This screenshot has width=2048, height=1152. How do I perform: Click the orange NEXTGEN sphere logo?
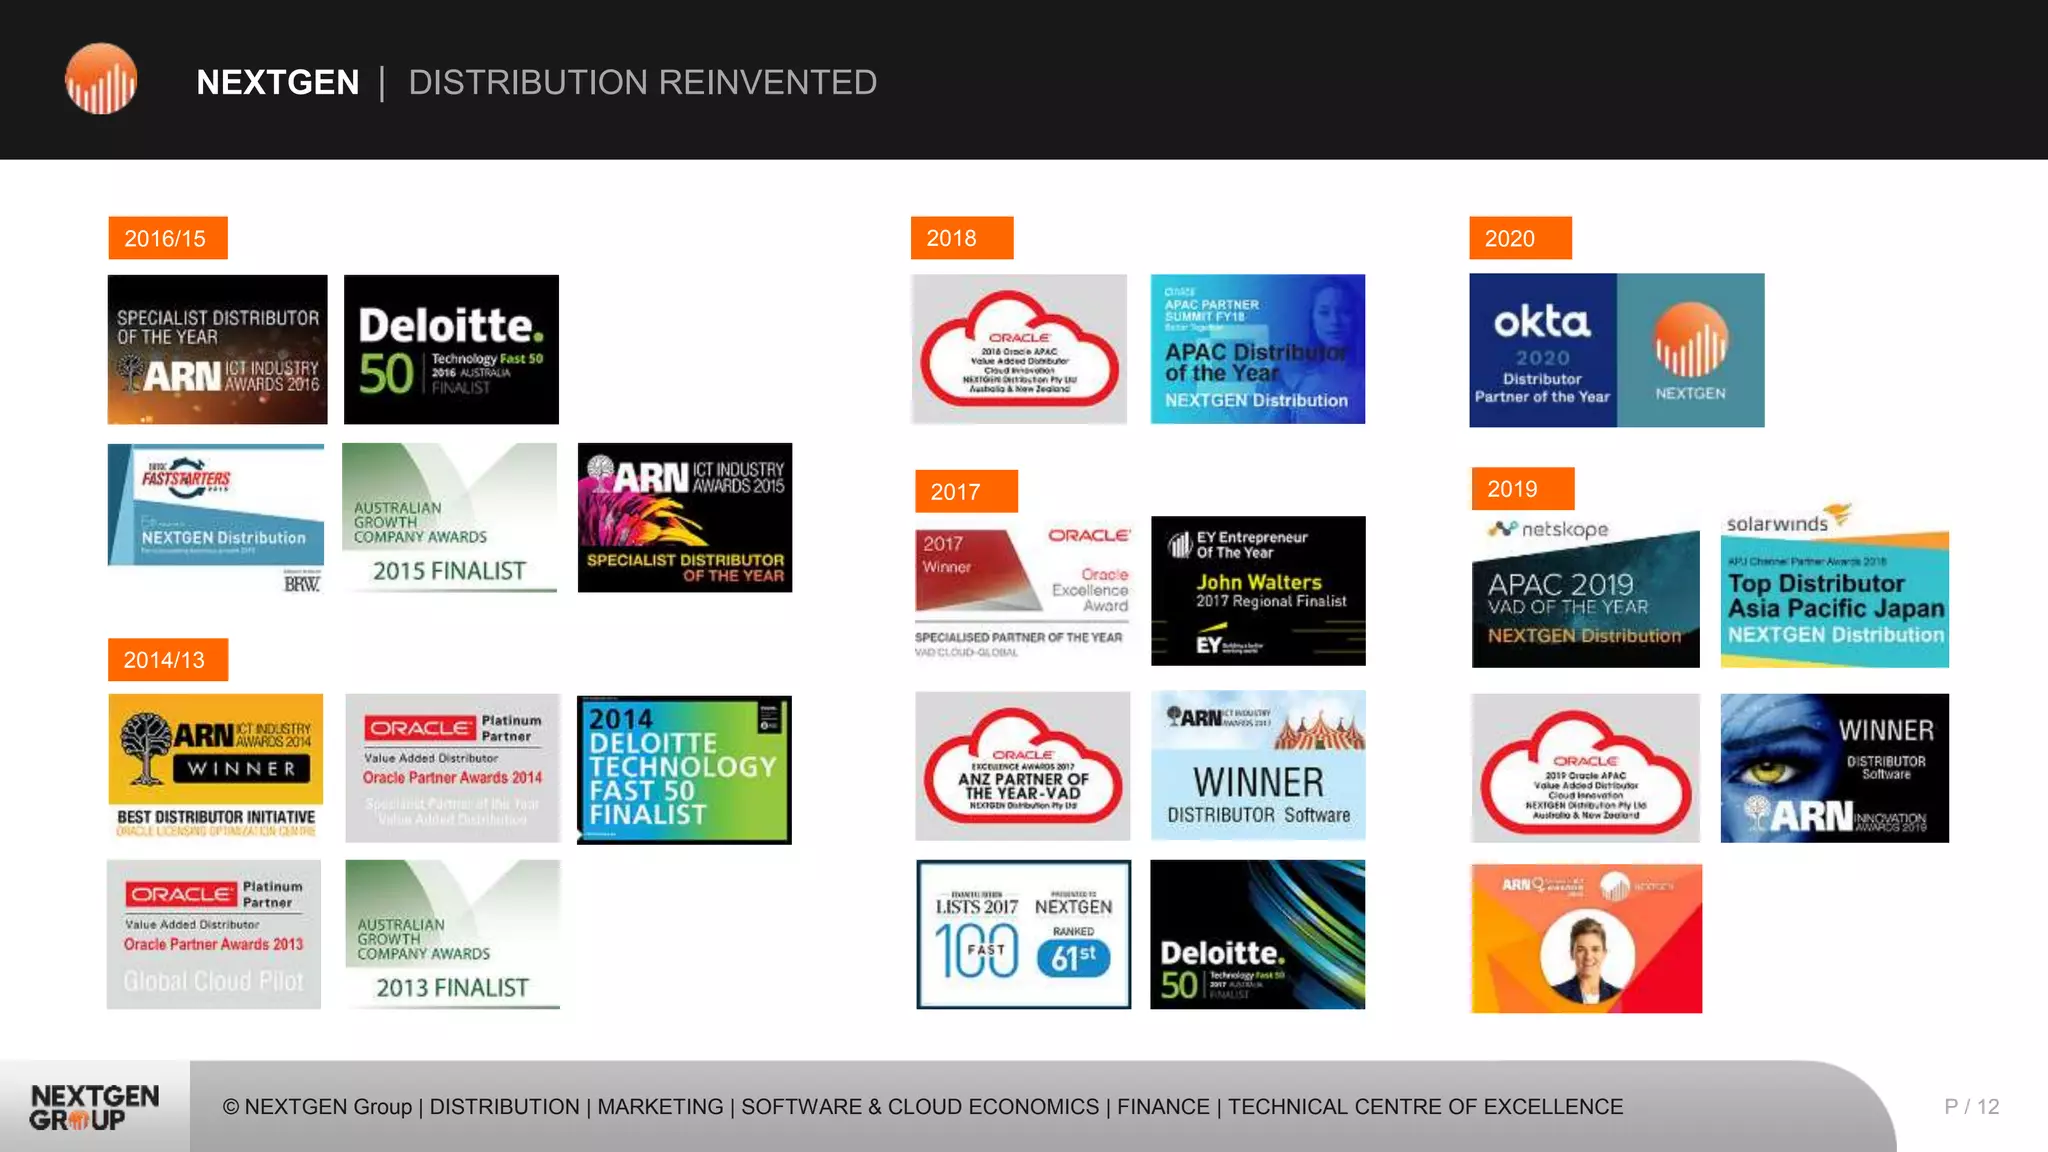coord(101,79)
